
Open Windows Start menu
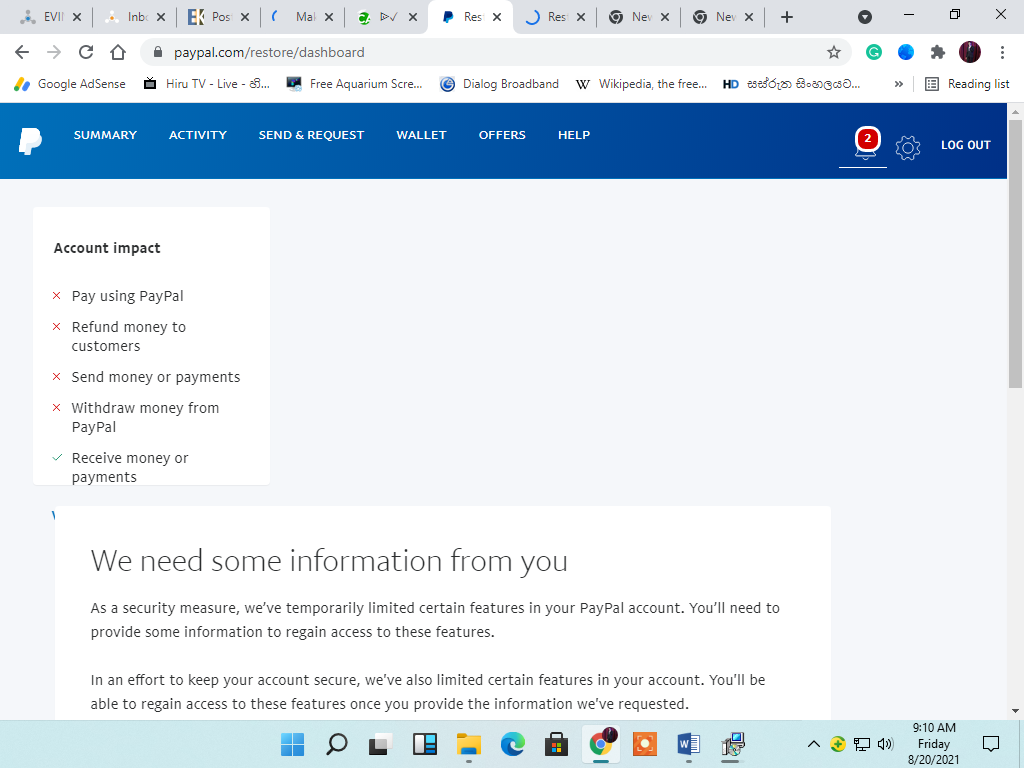tap(292, 744)
